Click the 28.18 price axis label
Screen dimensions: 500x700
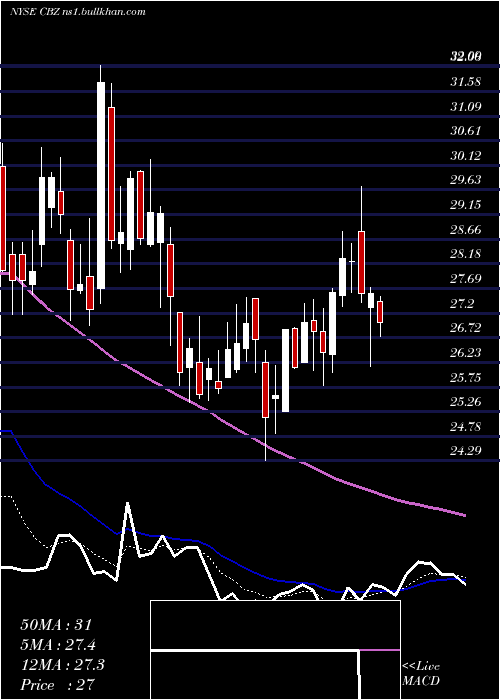[x=465, y=254]
